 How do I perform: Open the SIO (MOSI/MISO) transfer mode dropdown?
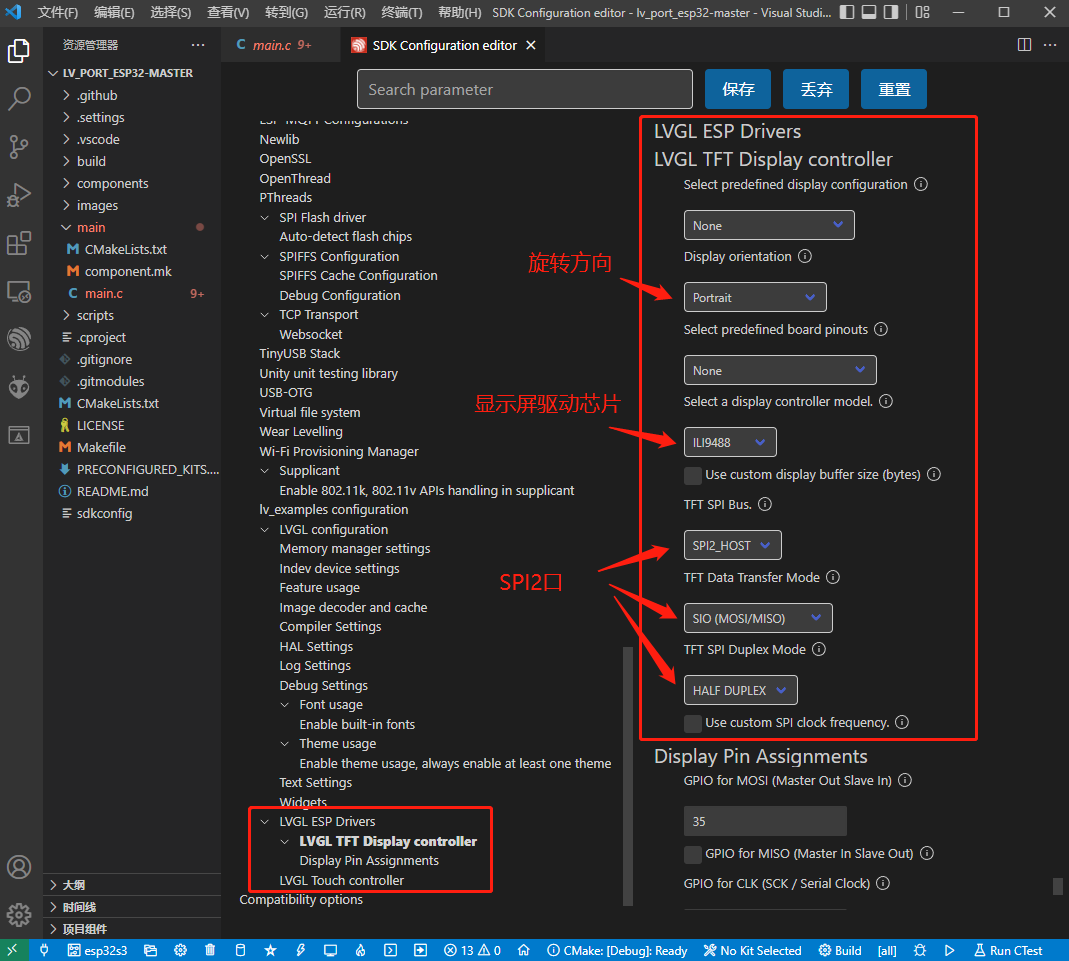tap(757, 618)
